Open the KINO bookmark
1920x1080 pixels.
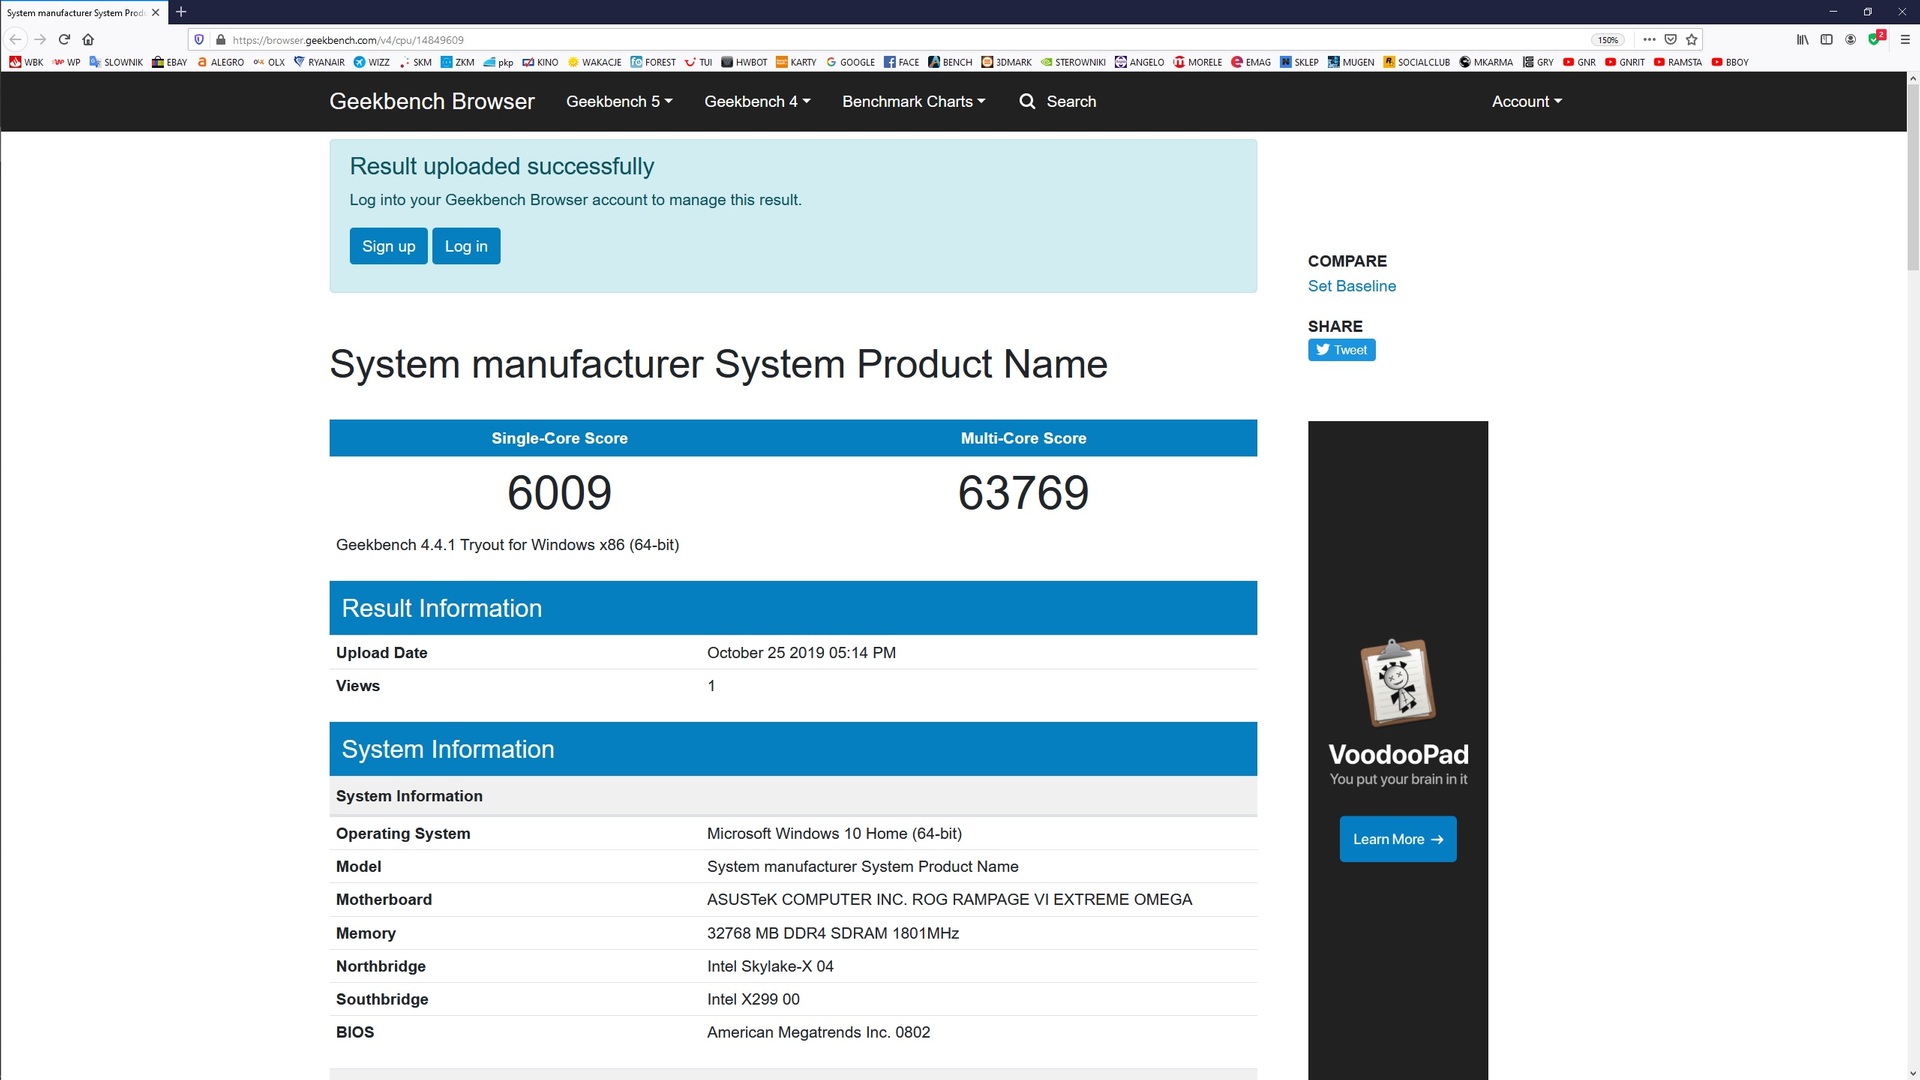click(540, 62)
